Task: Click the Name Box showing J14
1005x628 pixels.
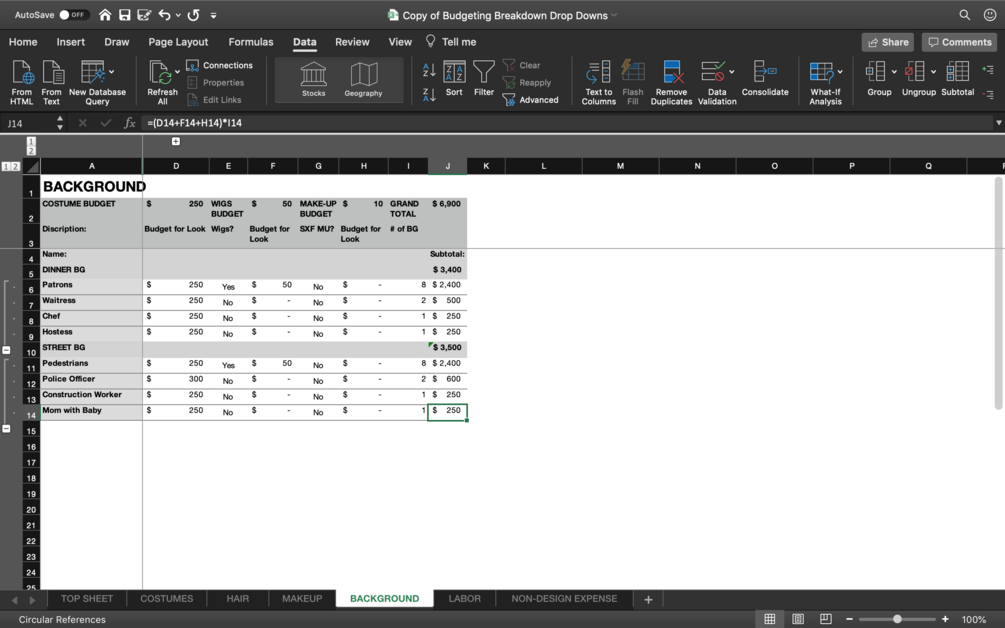Action: [x=29, y=123]
